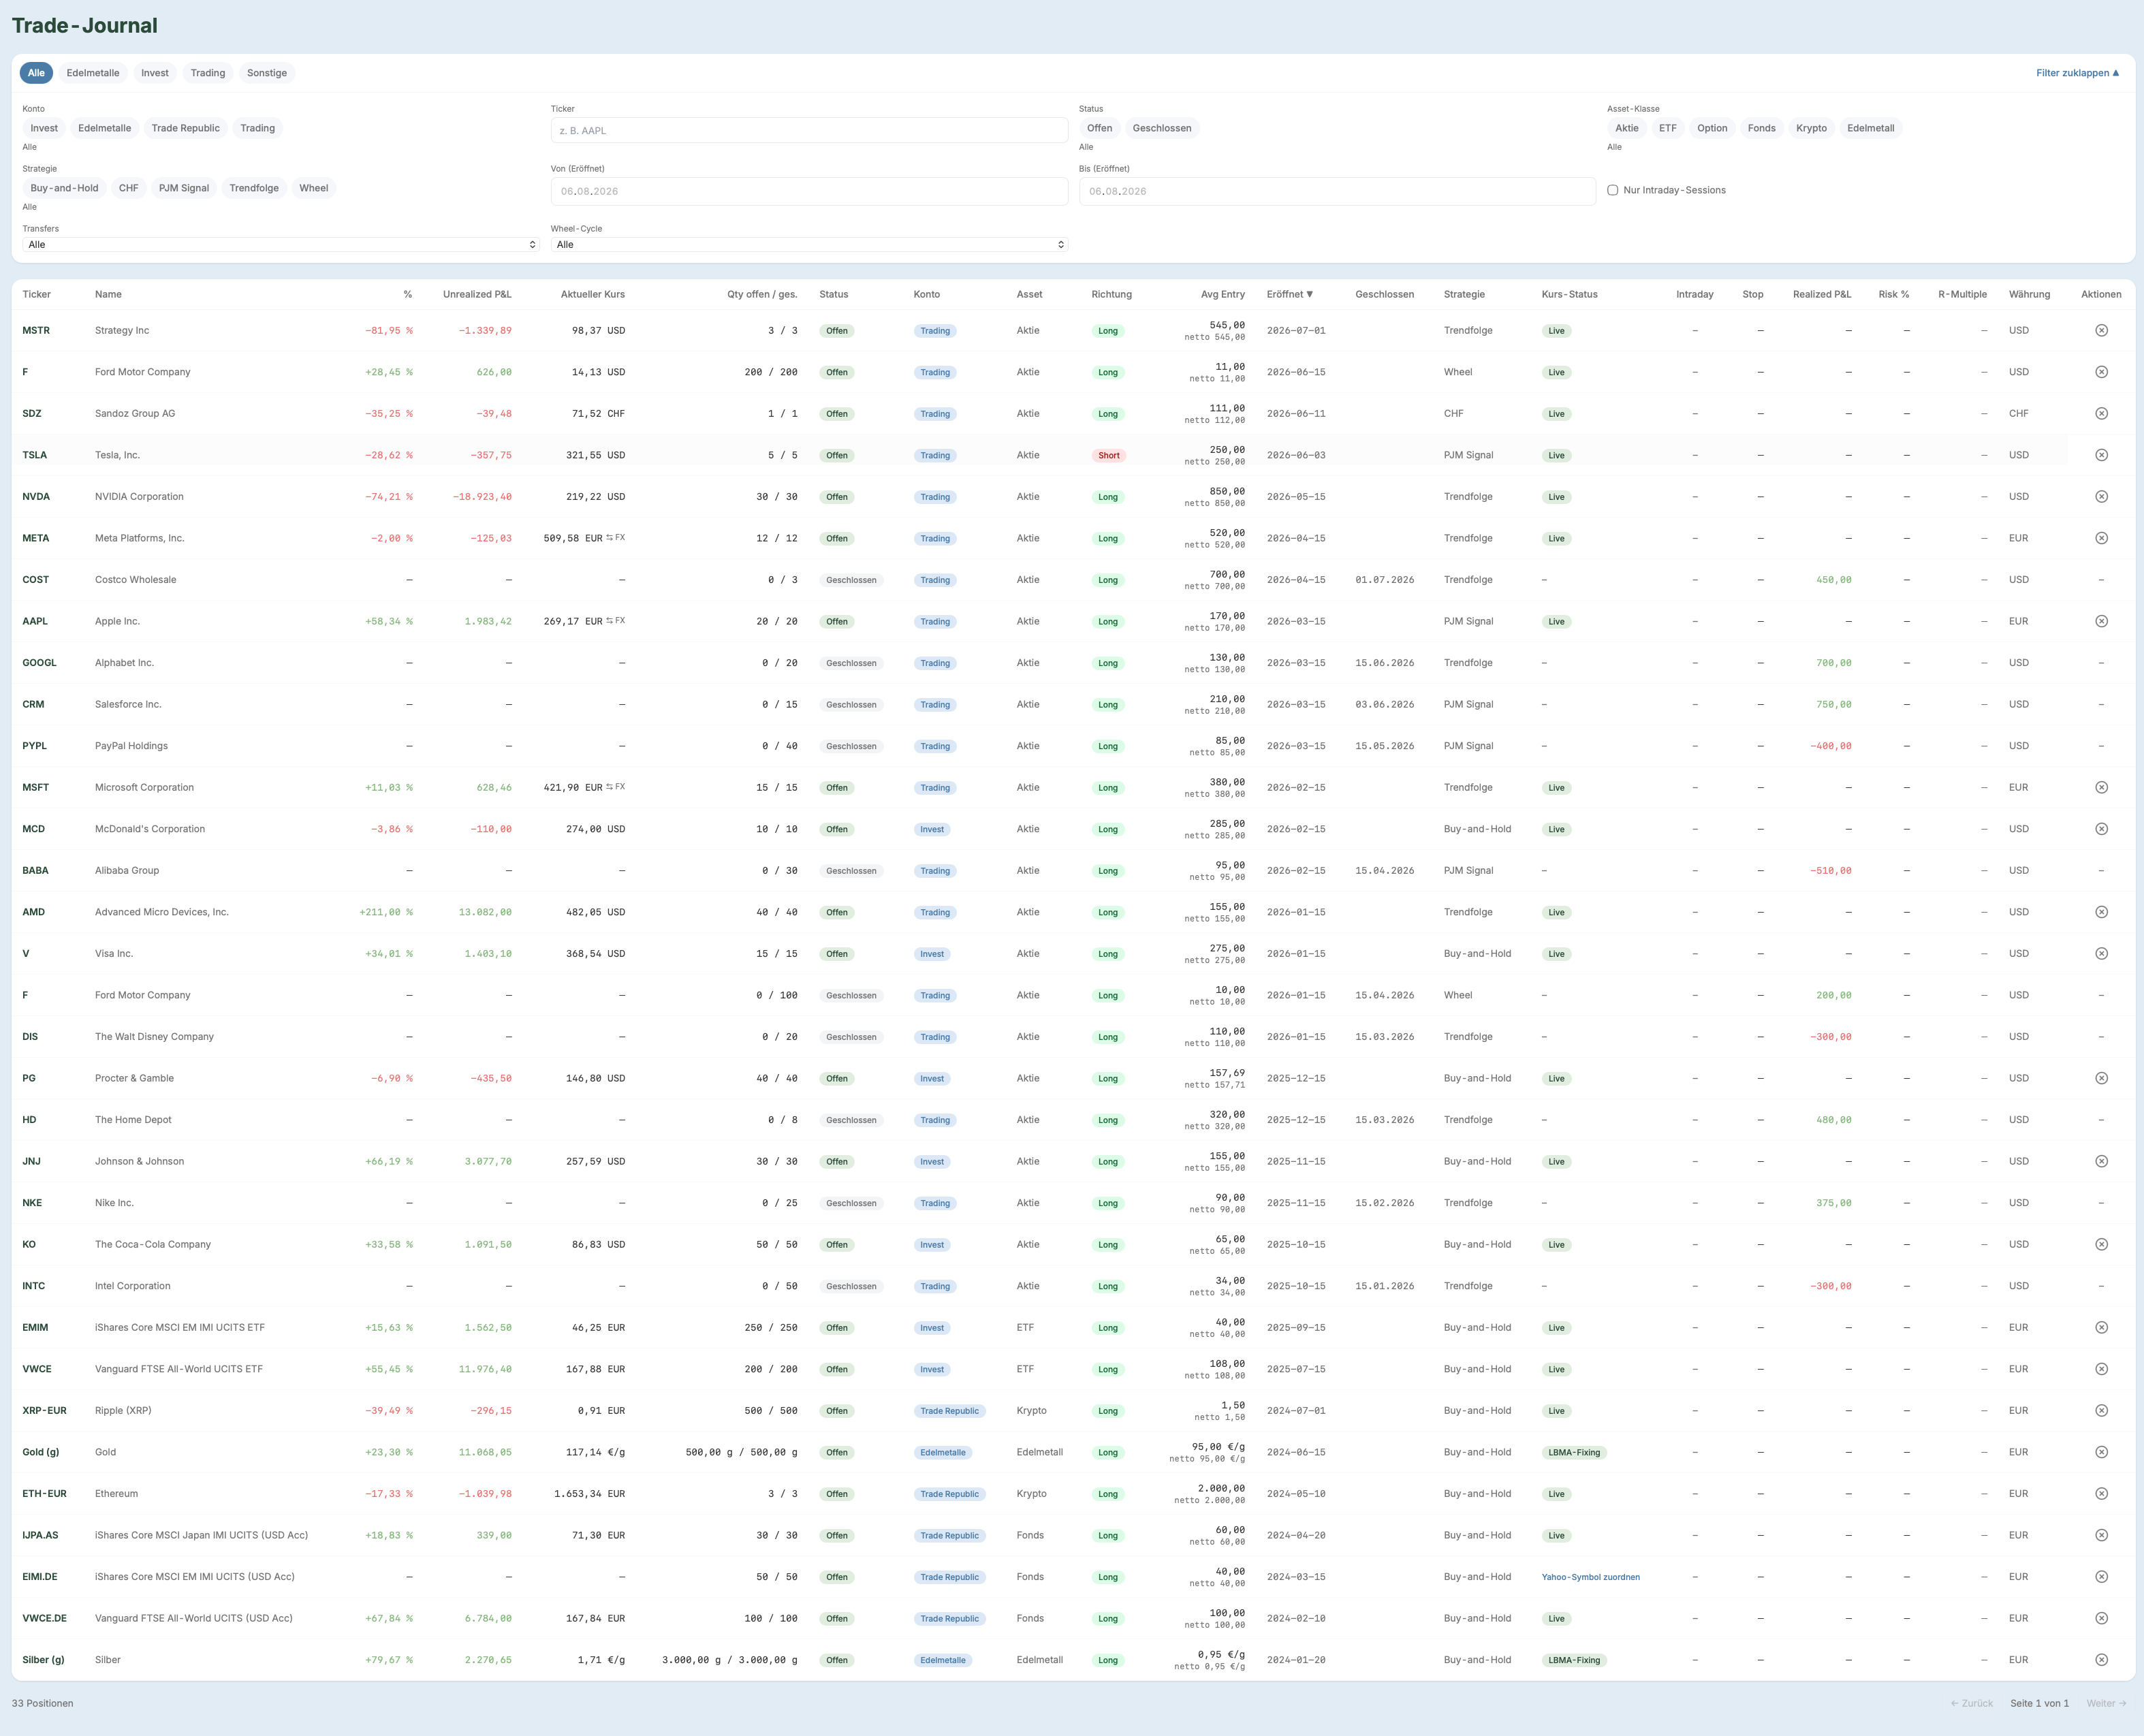Viewport: 2144px width, 1736px height.
Task: Click the action icon in the Silber (g) row
Action: (x=2101, y=1660)
